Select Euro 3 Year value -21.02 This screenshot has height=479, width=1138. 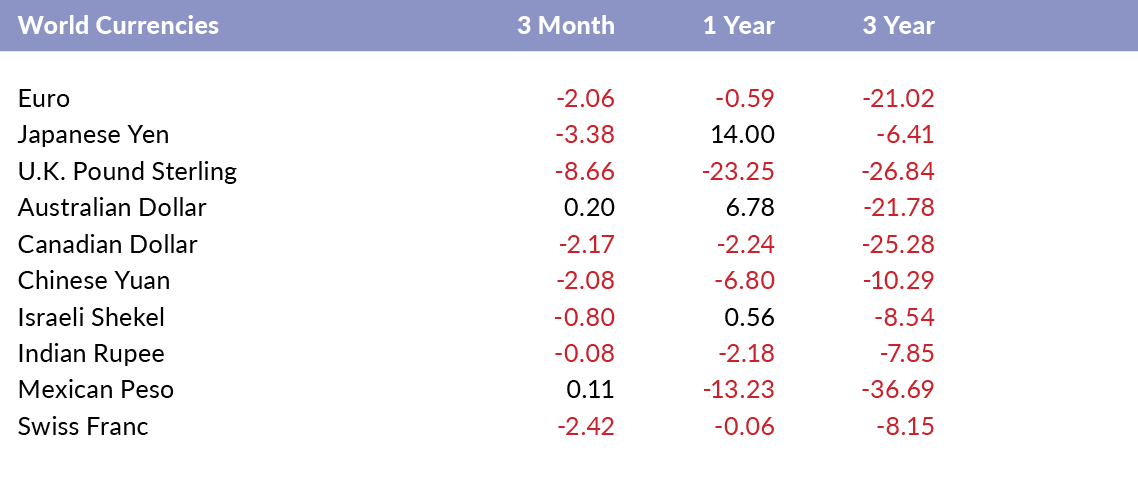[898, 99]
